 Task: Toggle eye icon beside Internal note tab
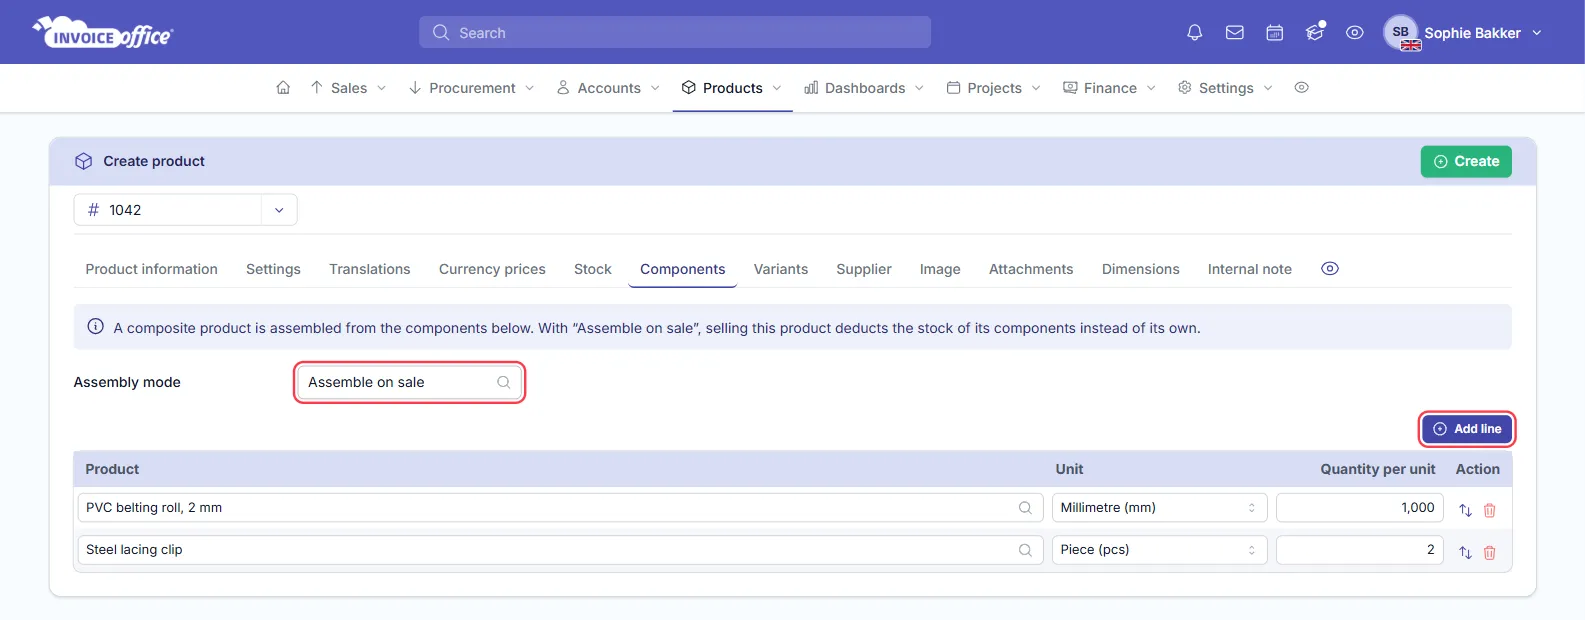pyautogui.click(x=1330, y=269)
